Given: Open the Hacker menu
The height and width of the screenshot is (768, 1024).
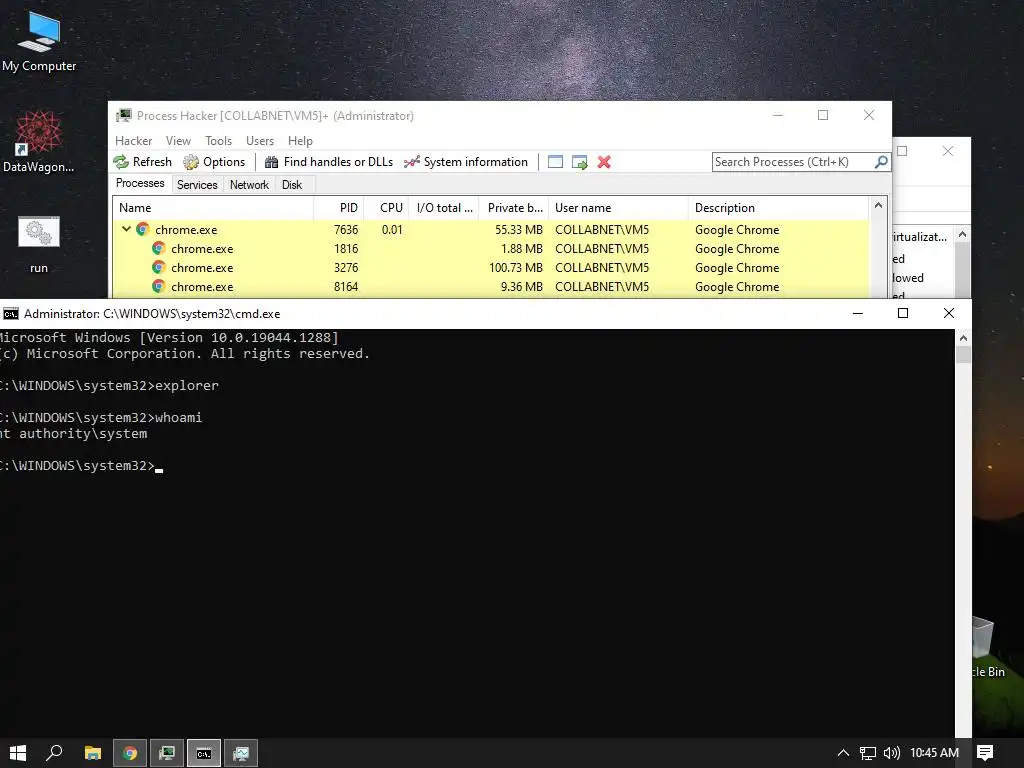Looking at the screenshot, I should 133,140.
